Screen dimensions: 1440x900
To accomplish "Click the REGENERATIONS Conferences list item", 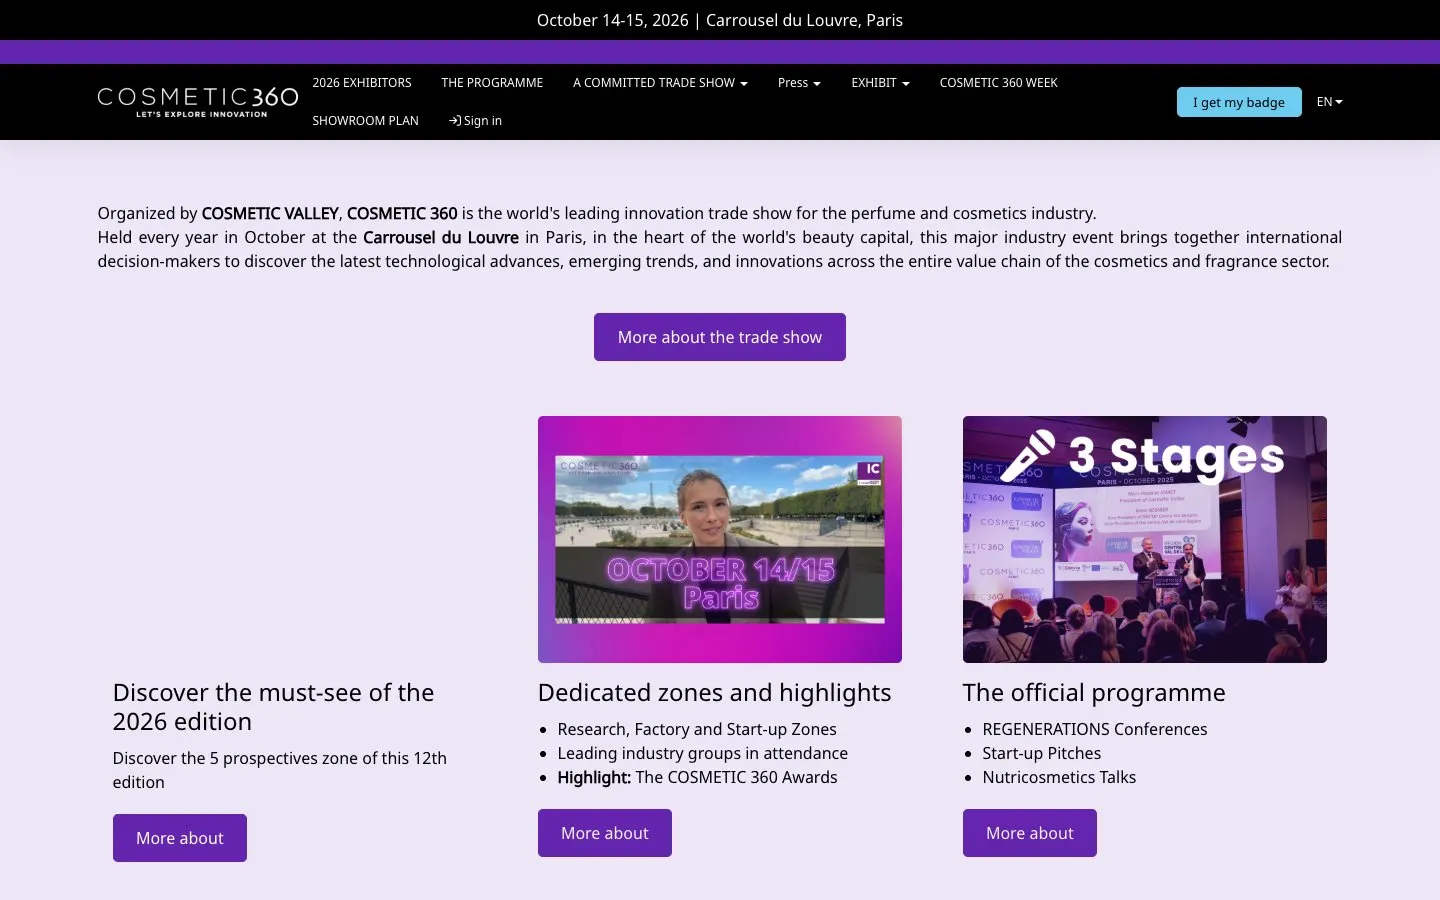I will point(1095,729).
